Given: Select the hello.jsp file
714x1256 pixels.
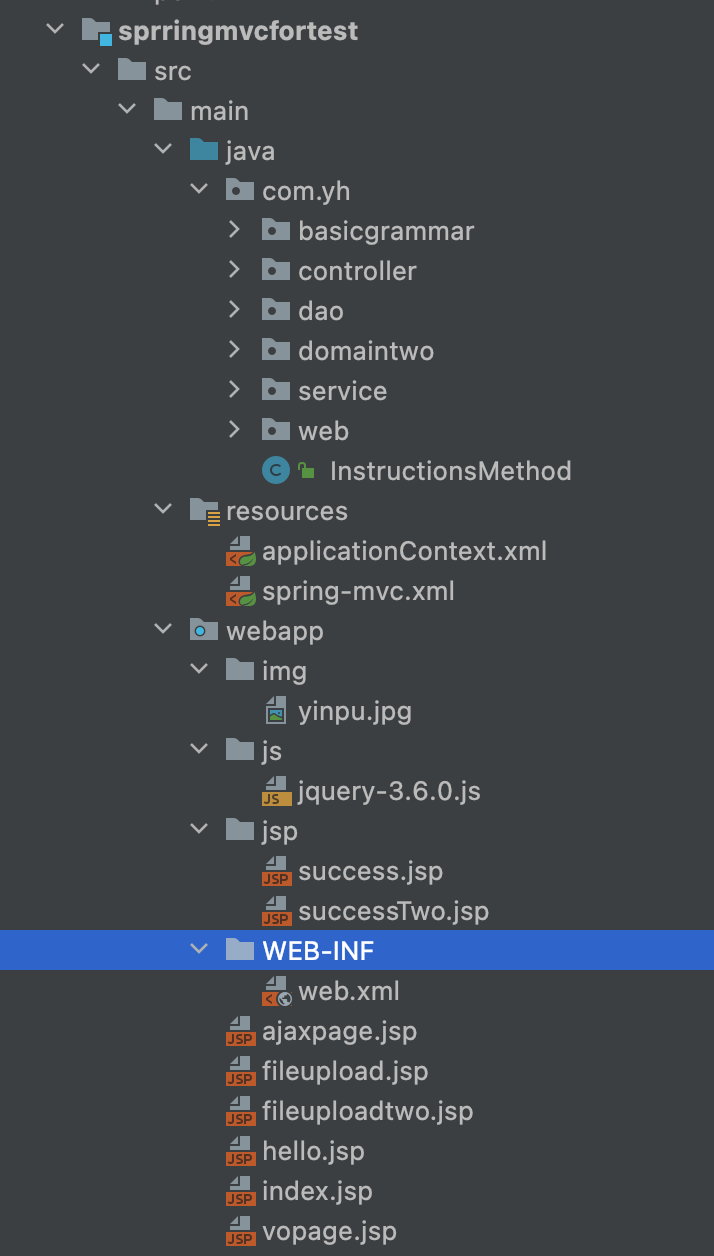Looking at the screenshot, I should coord(312,1151).
